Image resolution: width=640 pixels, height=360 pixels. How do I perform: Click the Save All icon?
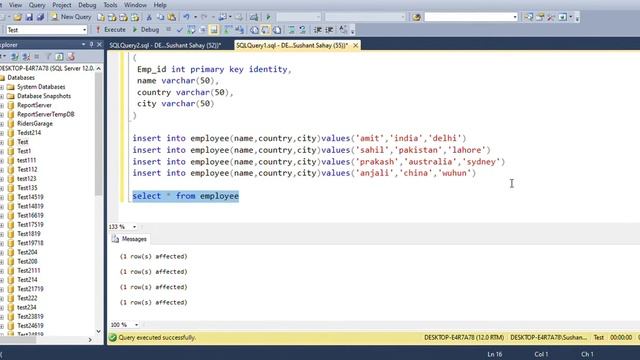(x=40, y=17)
